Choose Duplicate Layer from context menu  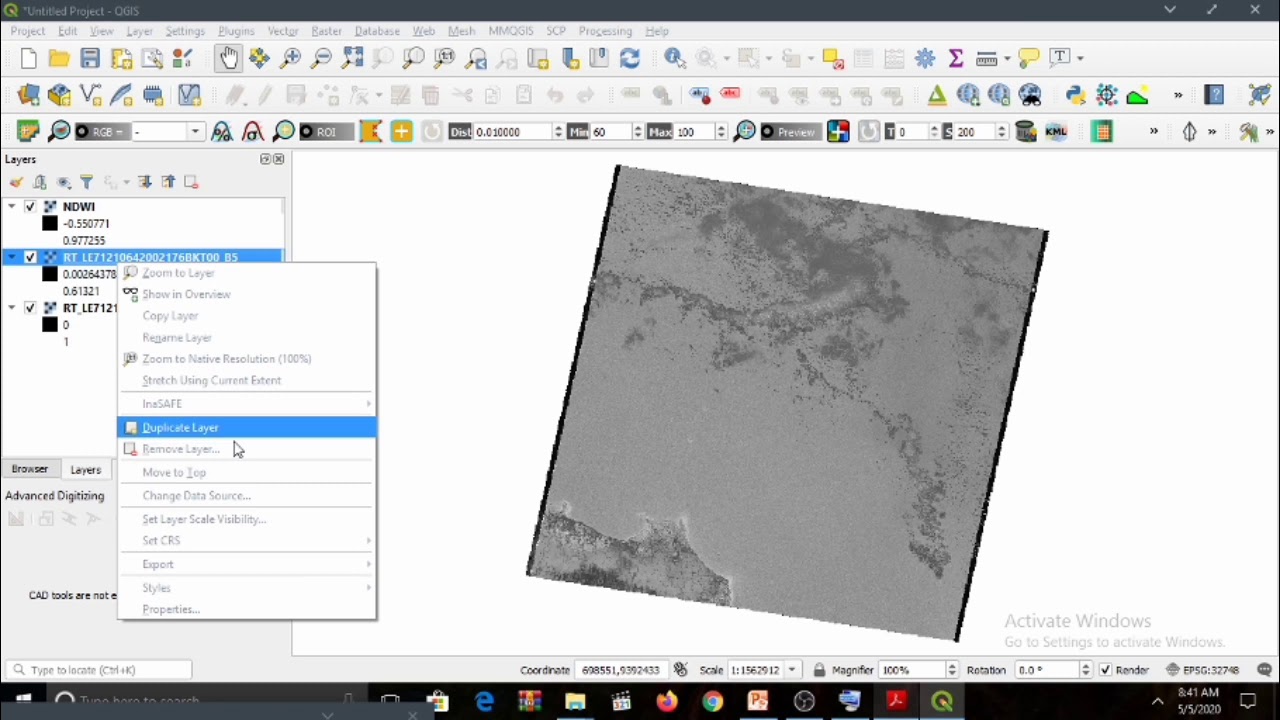click(246, 428)
